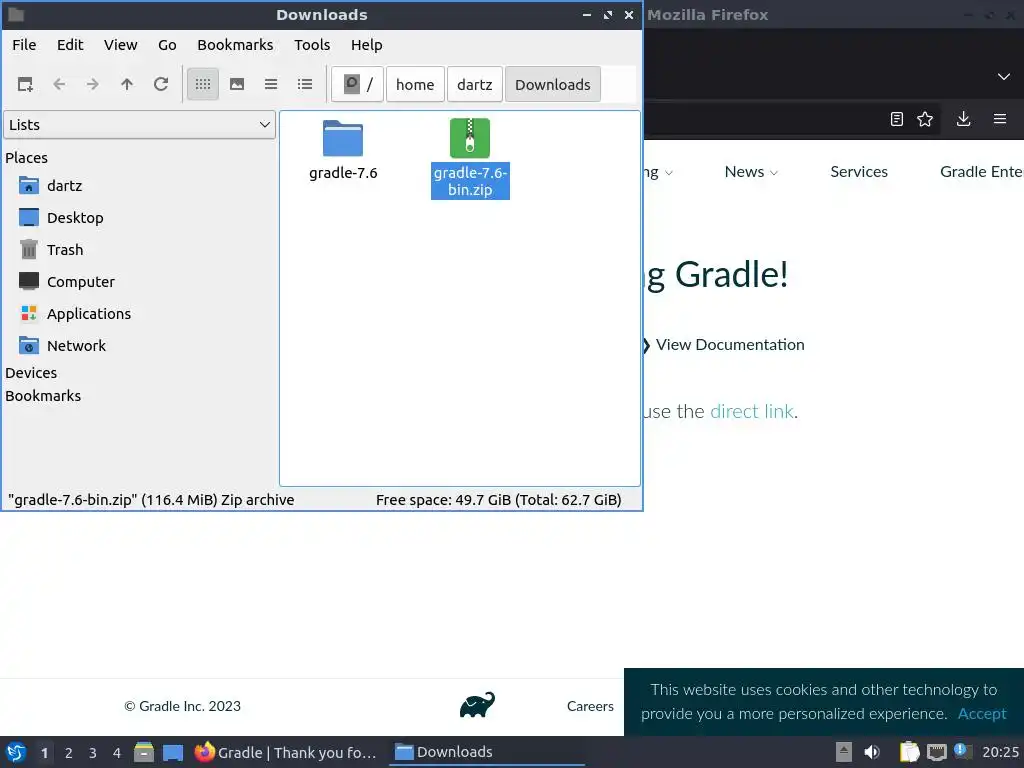Screen dimensions: 1024x768
Task: Click the direct link hyperlink
Action: [x=752, y=411]
